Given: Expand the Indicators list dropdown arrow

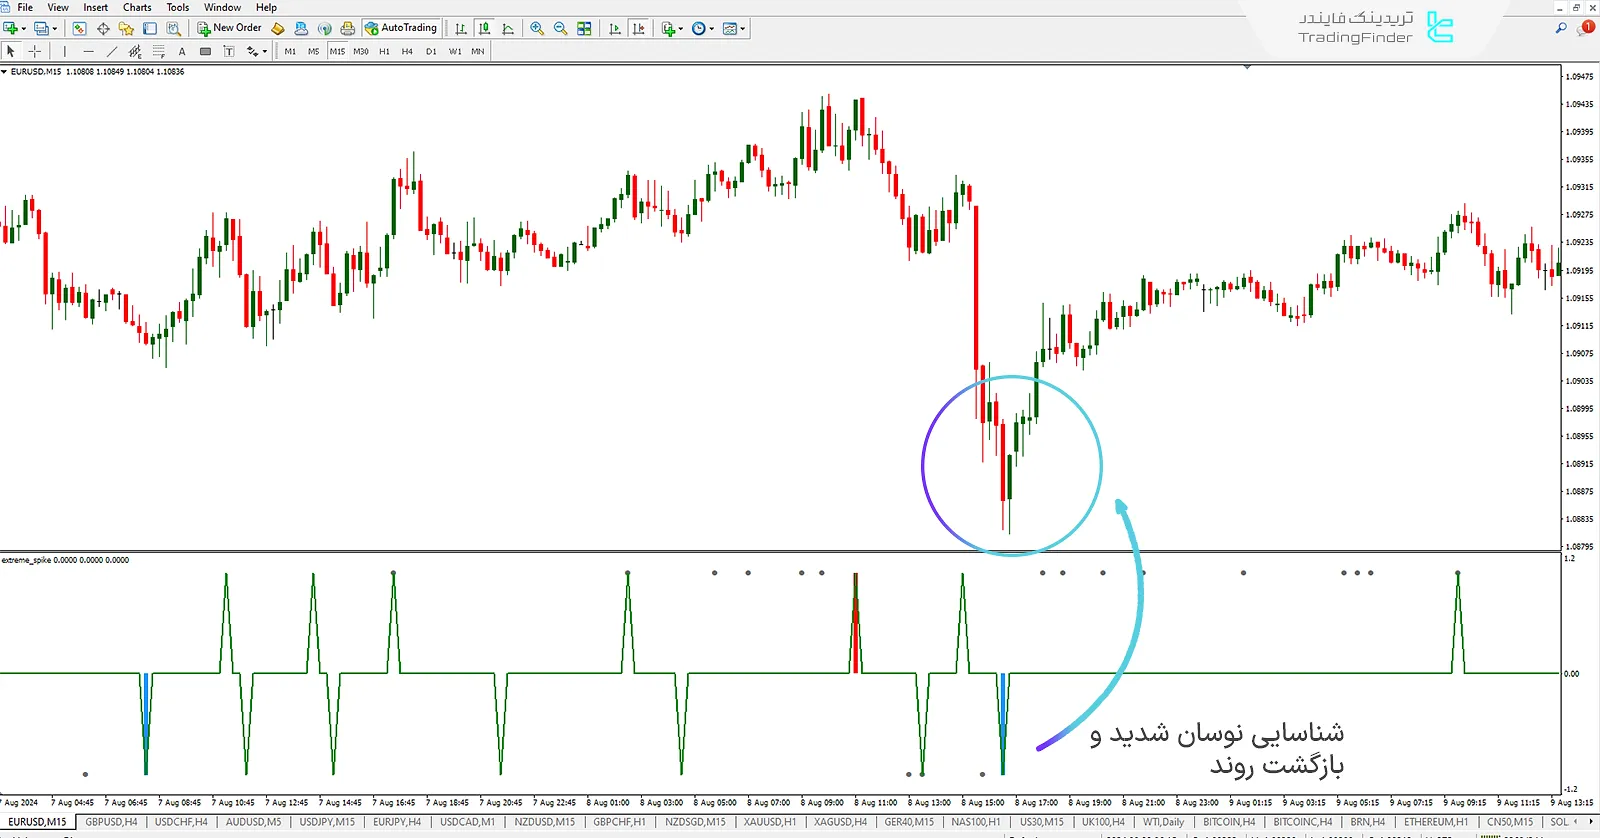Looking at the screenshot, I should tap(681, 29).
